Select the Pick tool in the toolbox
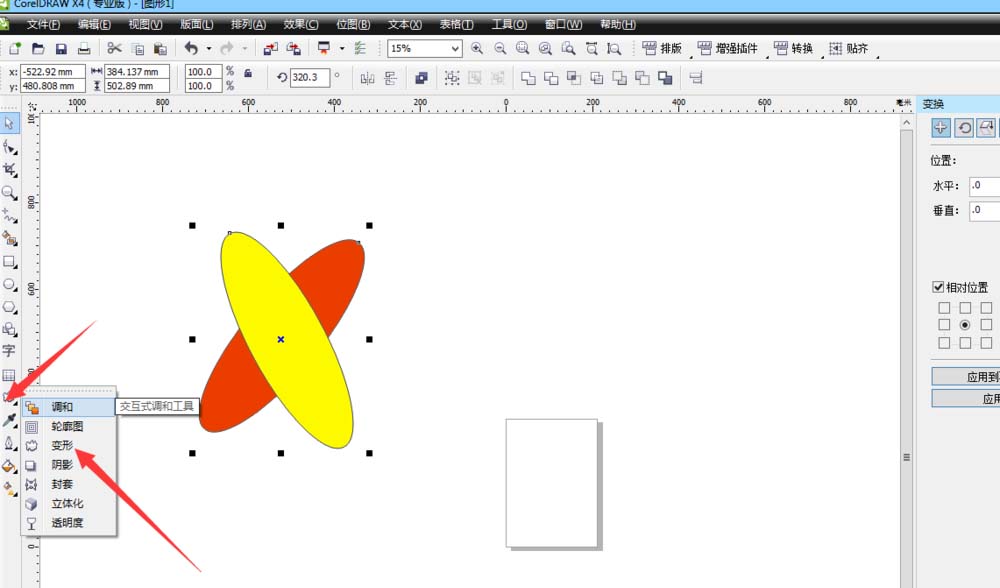Screen dimensions: 1000x588 click(9, 123)
